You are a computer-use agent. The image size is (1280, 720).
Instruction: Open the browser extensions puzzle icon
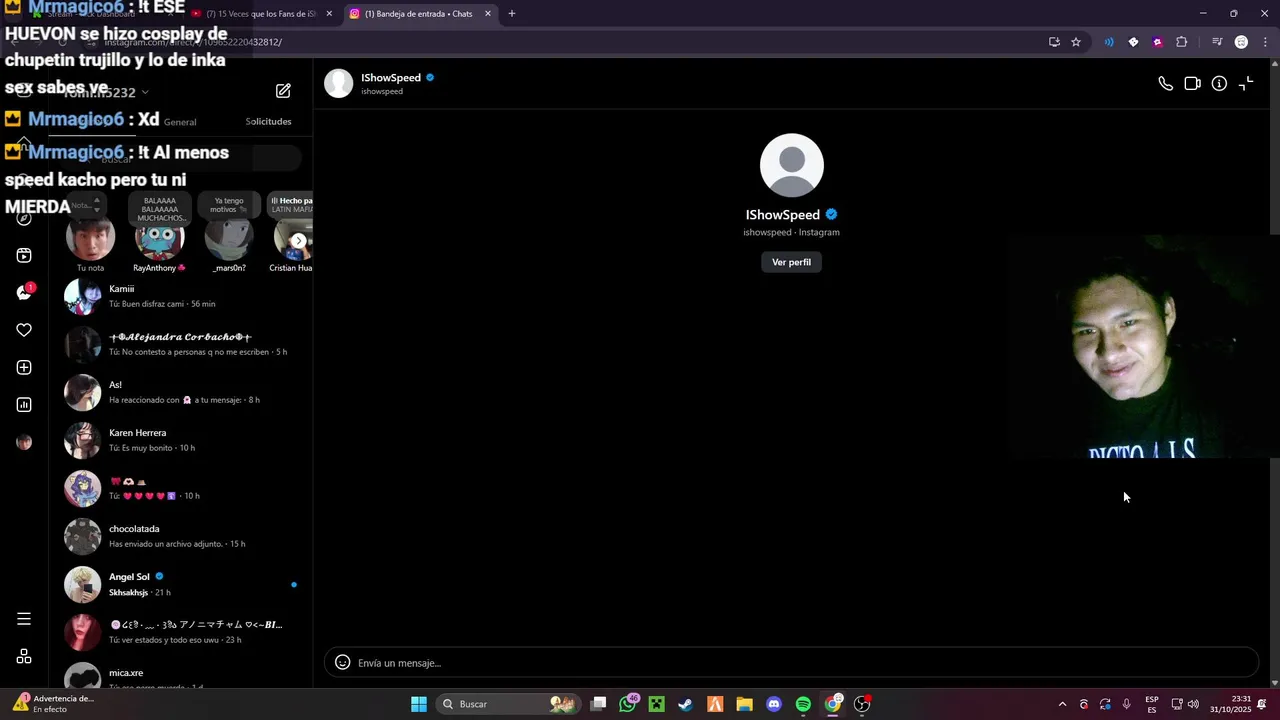(1182, 42)
